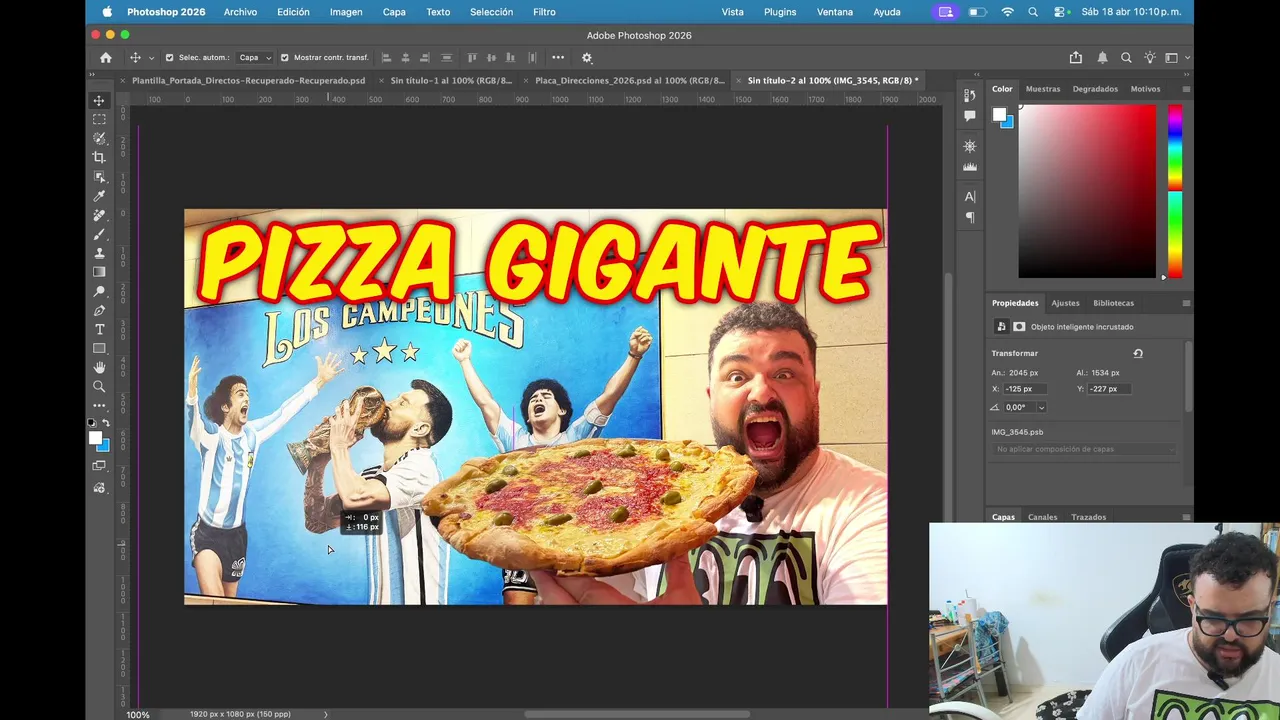
Task: Select the Rectangle shape tool
Action: (99, 348)
